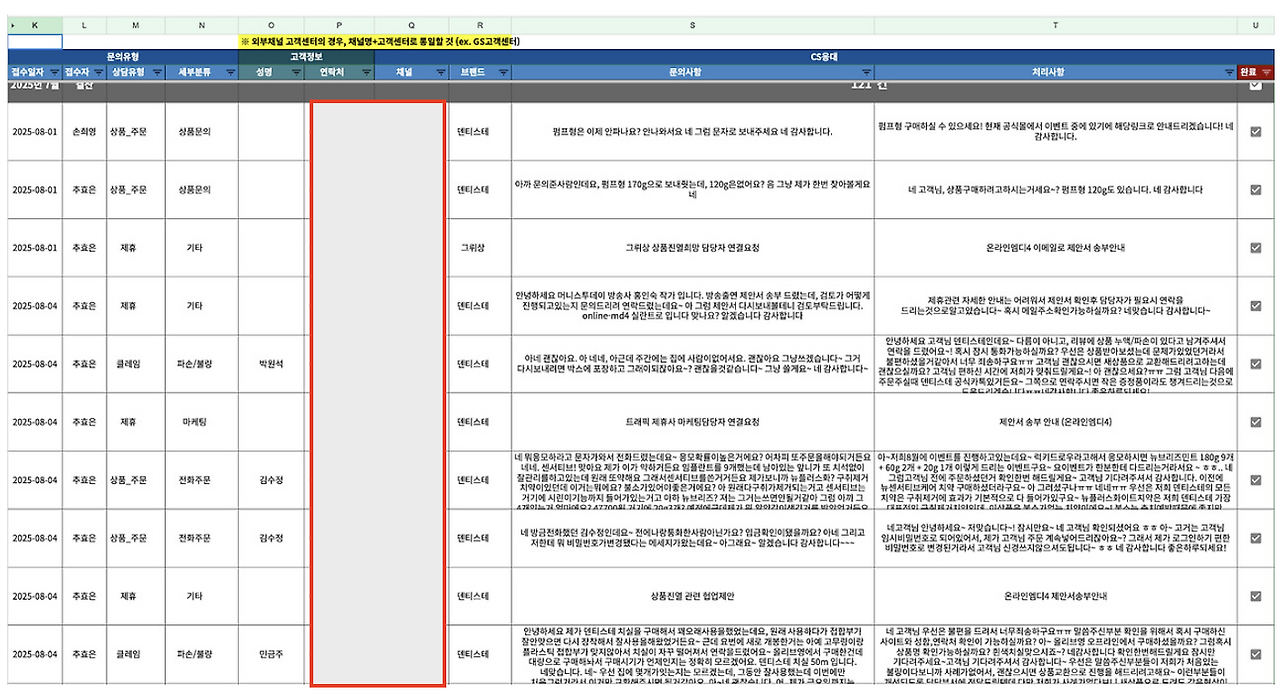Uncheck 완료 for the 손희영 상품문의 row
This screenshot has height=693, width=1280.
(x=1255, y=131)
